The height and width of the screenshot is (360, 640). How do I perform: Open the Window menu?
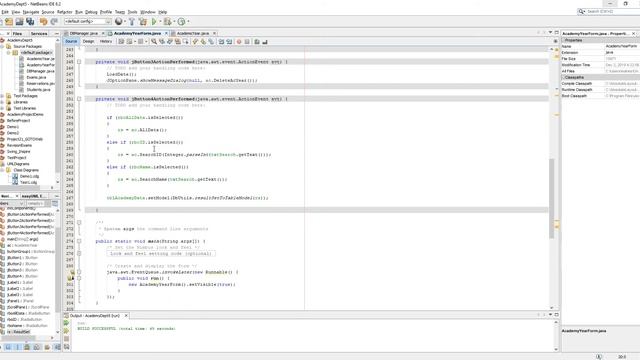tap(148, 12)
